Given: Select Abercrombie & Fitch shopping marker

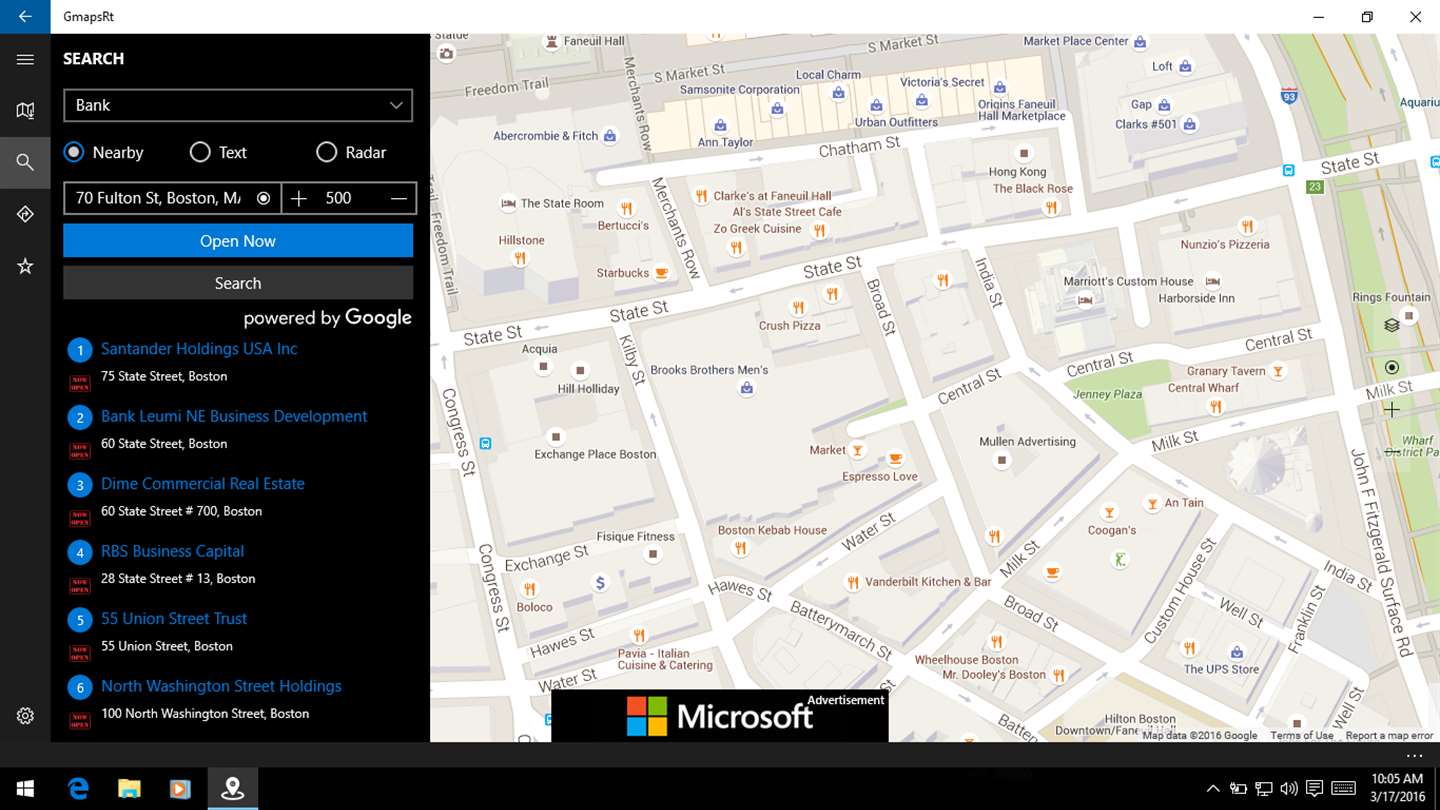Looking at the screenshot, I should pos(610,136).
